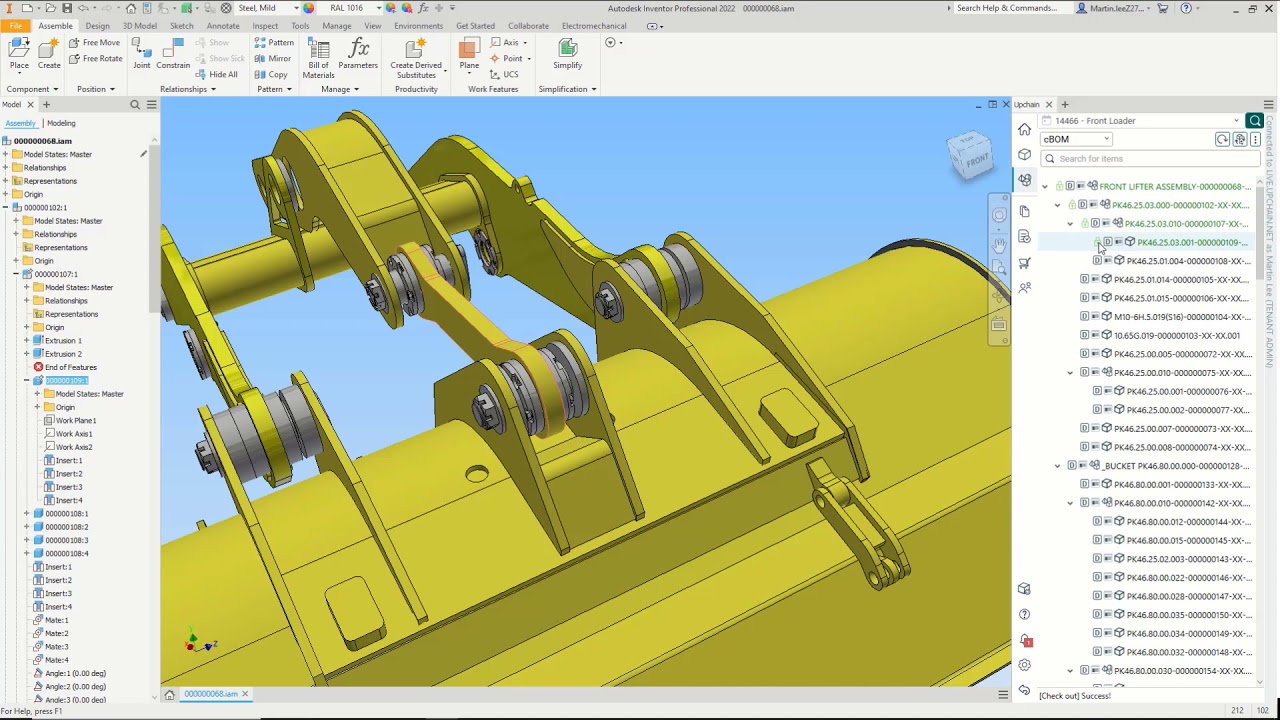Screen dimensions: 1280x720
Task: Open the Parameters fx dialog
Action: click(358, 54)
